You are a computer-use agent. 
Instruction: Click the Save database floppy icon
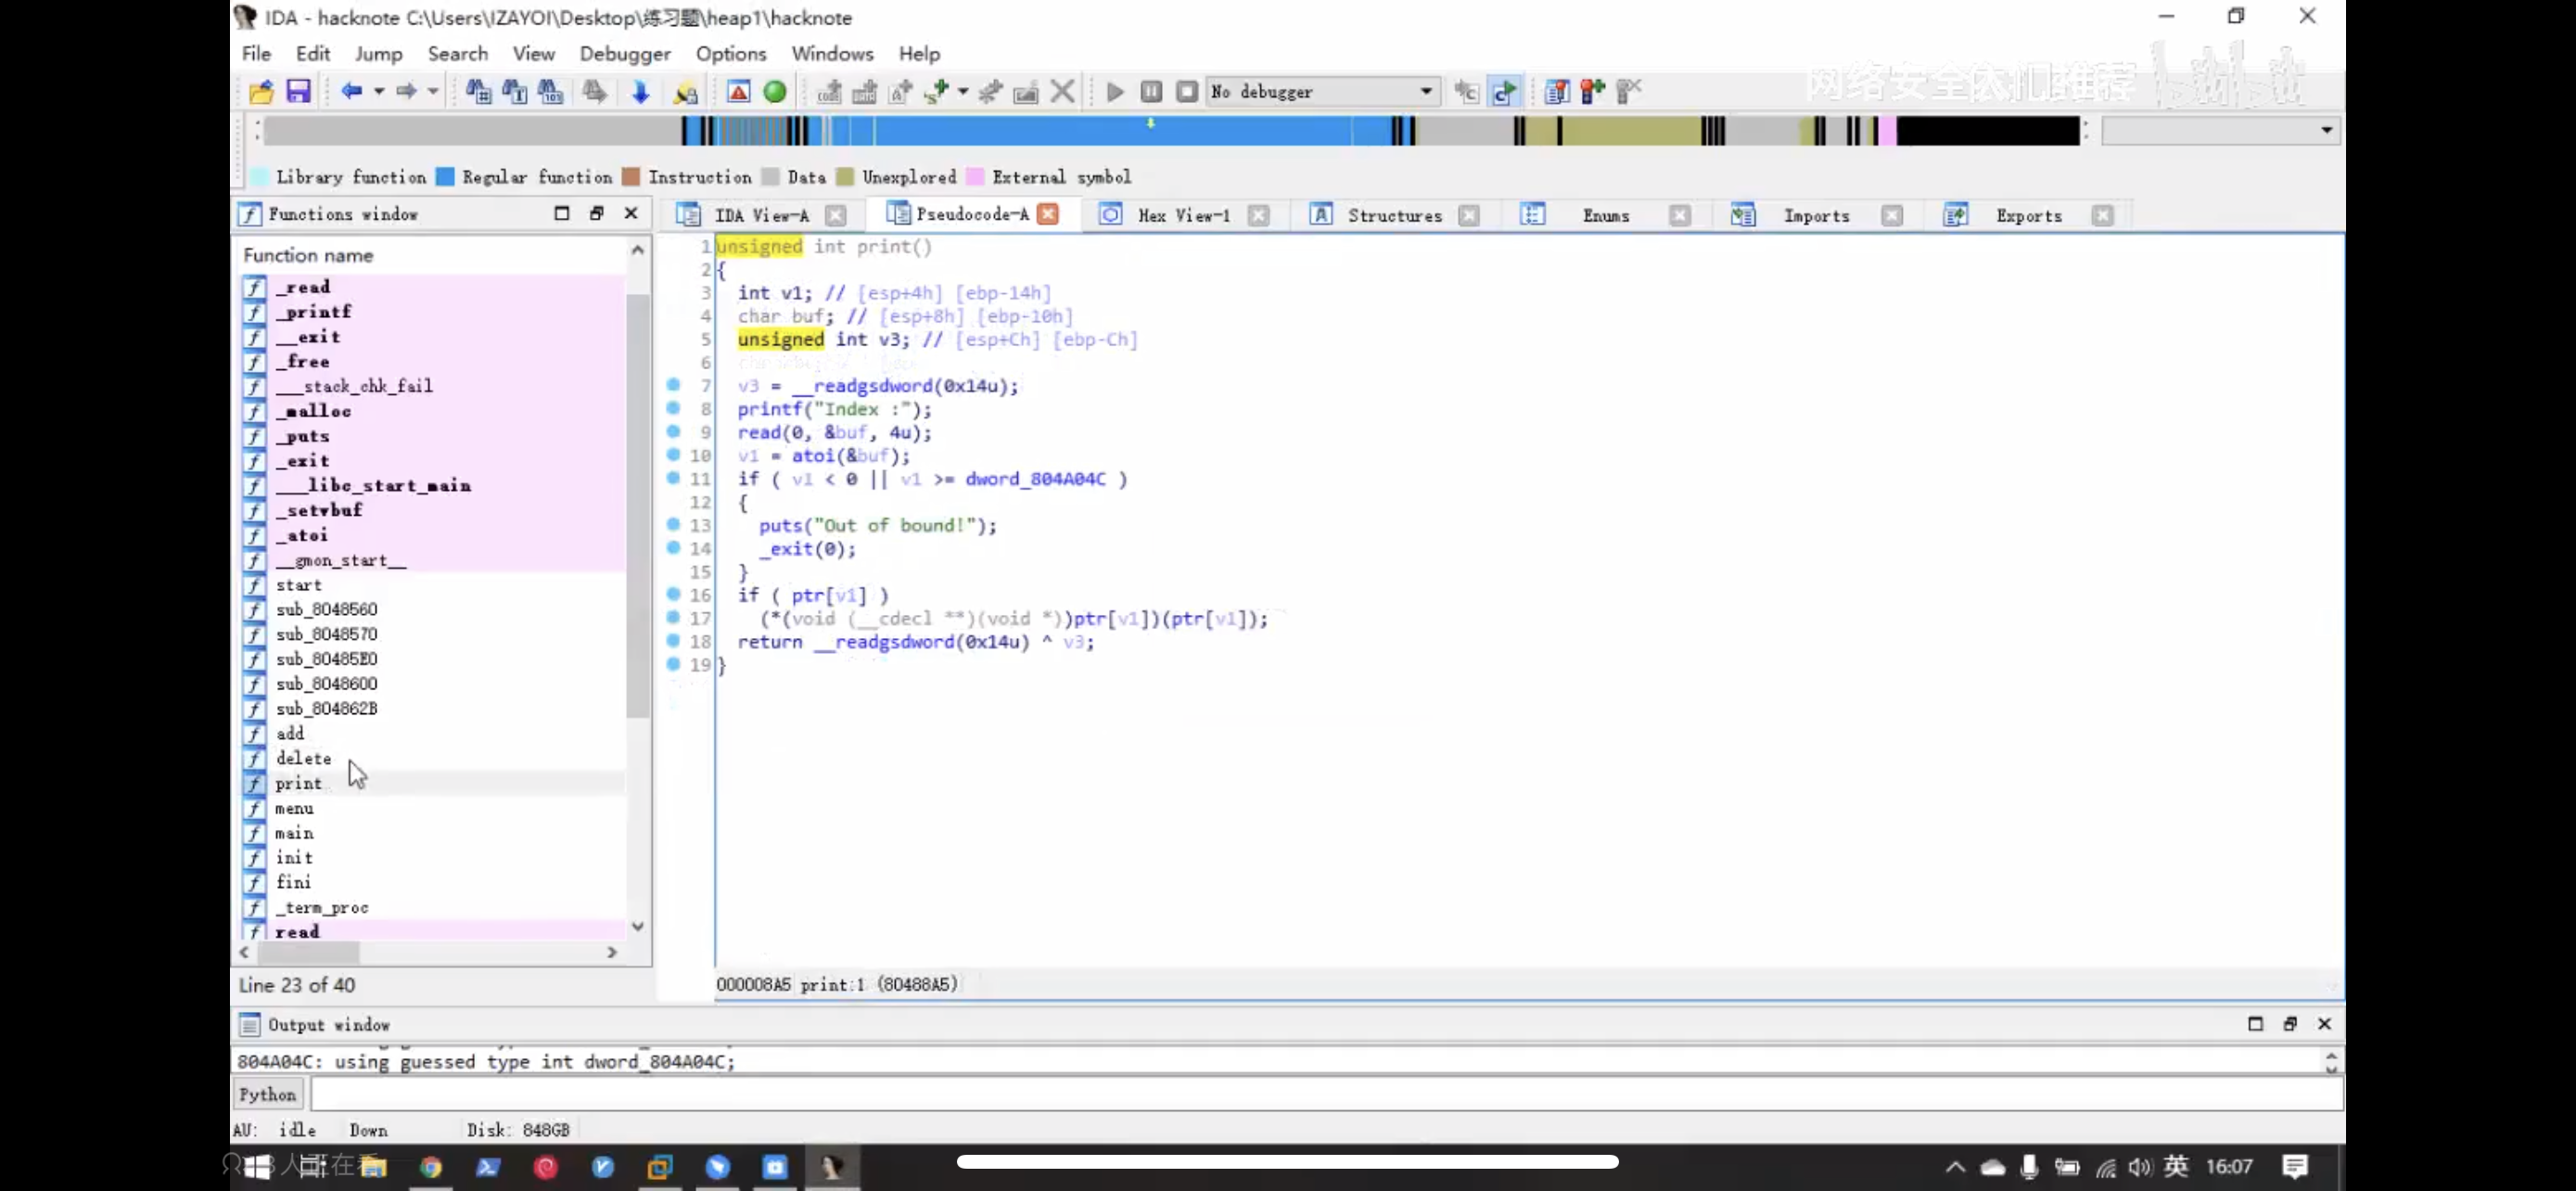pyautogui.click(x=298, y=92)
